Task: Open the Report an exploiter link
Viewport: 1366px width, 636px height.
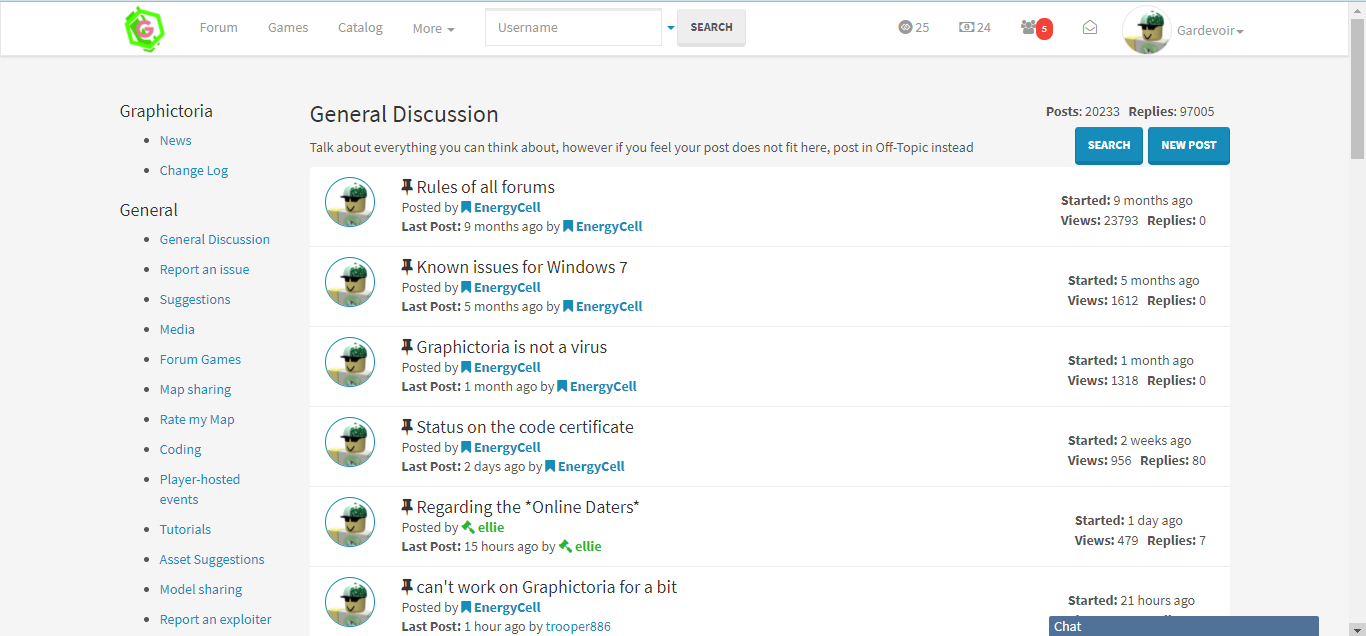Action: (215, 620)
